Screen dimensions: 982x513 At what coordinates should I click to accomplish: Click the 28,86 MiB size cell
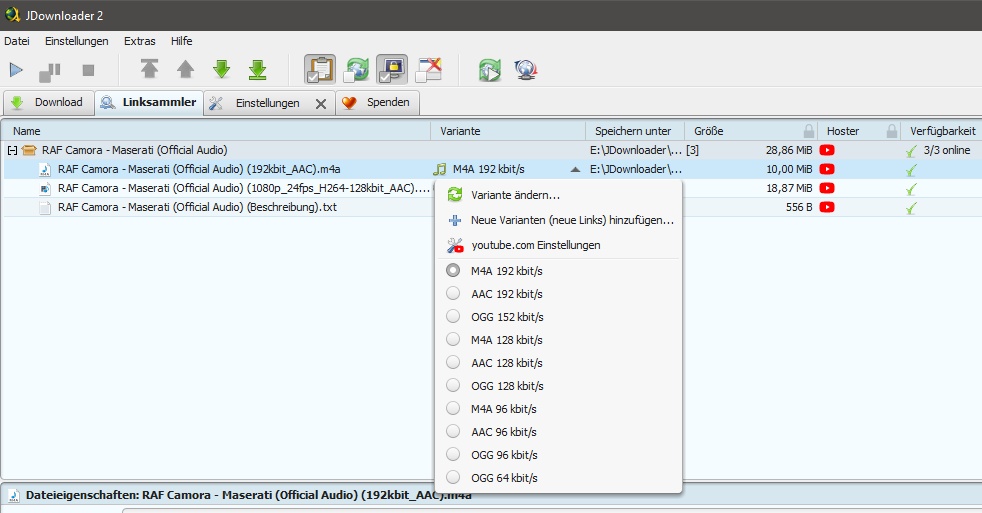[x=788, y=150]
